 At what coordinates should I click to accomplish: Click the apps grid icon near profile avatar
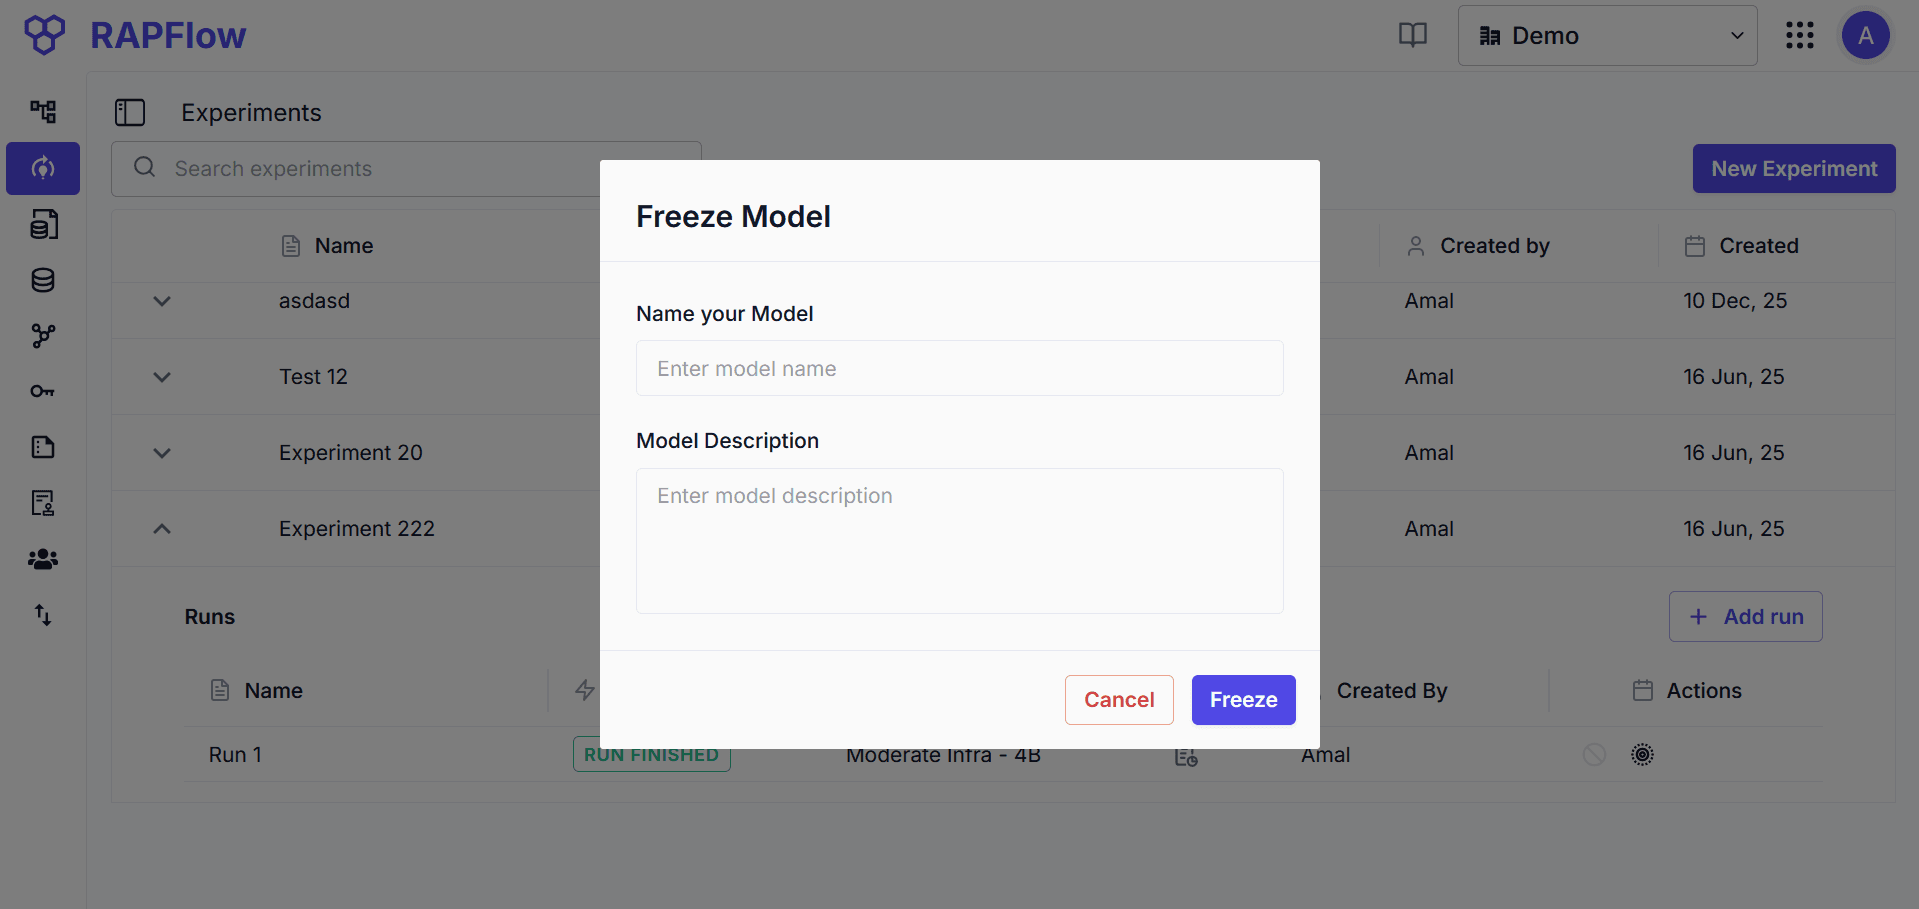tap(1799, 34)
